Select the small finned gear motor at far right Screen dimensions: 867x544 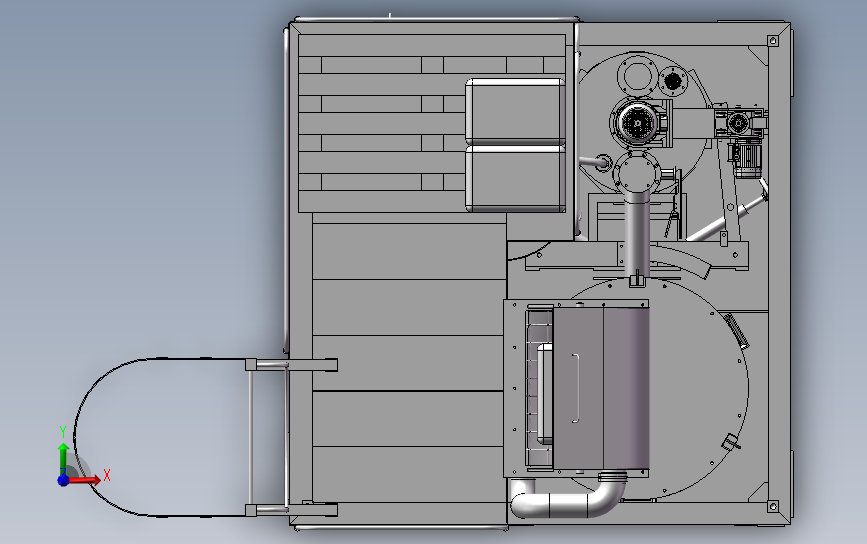pyautogui.click(x=747, y=159)
